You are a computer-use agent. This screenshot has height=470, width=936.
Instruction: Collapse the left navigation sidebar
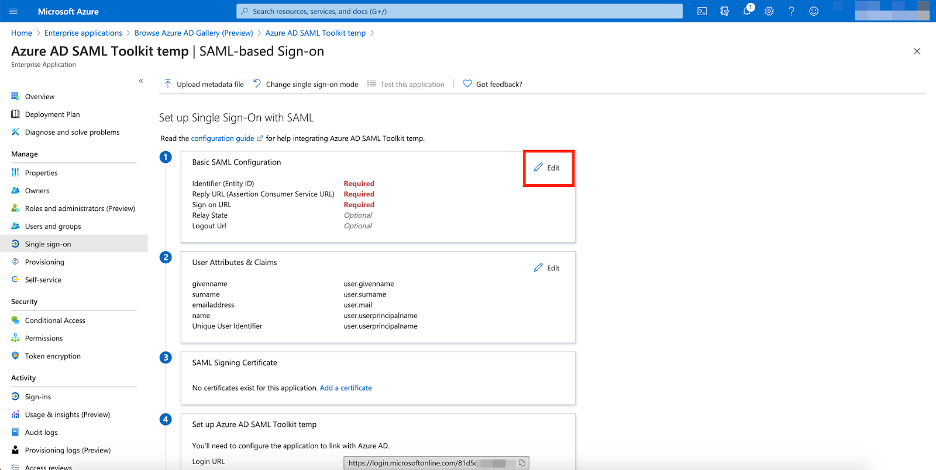[x=141, y=80]
